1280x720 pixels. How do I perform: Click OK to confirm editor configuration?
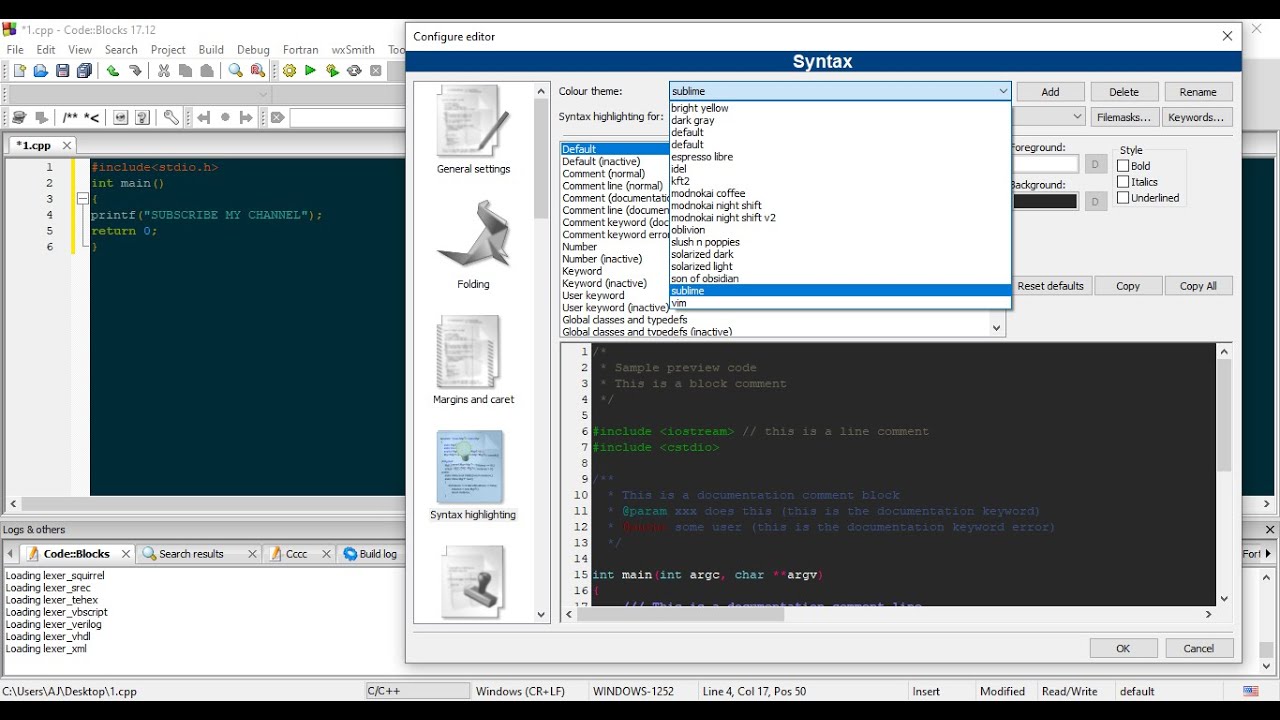tap(1123, 648)
